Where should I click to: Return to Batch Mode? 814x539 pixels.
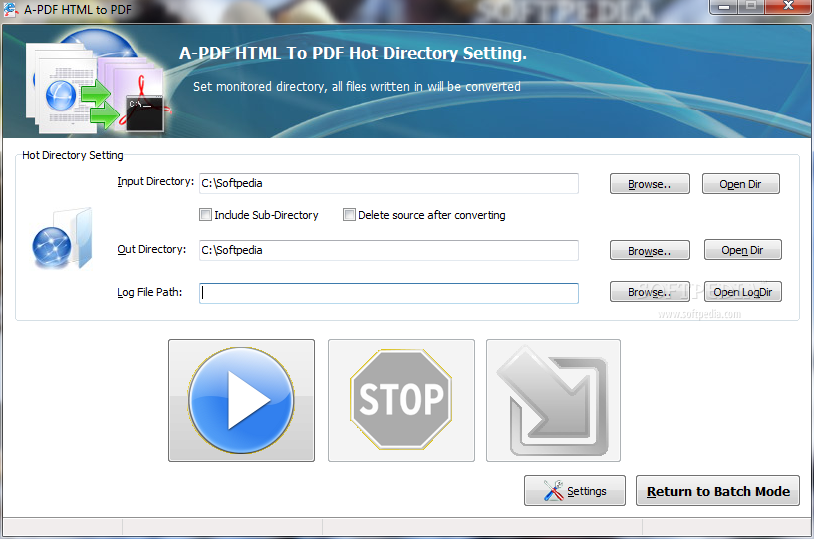pyautogui.click(x=718, y=491)
